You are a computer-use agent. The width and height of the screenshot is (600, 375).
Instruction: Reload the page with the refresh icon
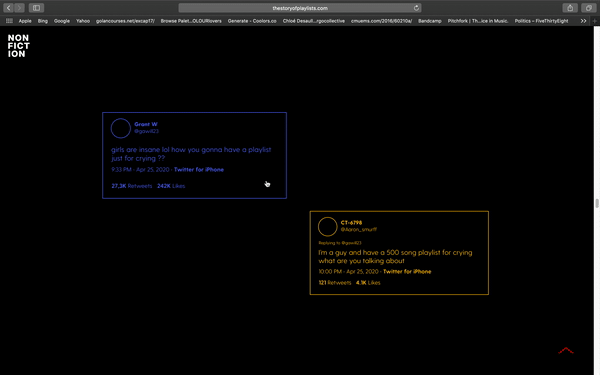tap(416, 8)
